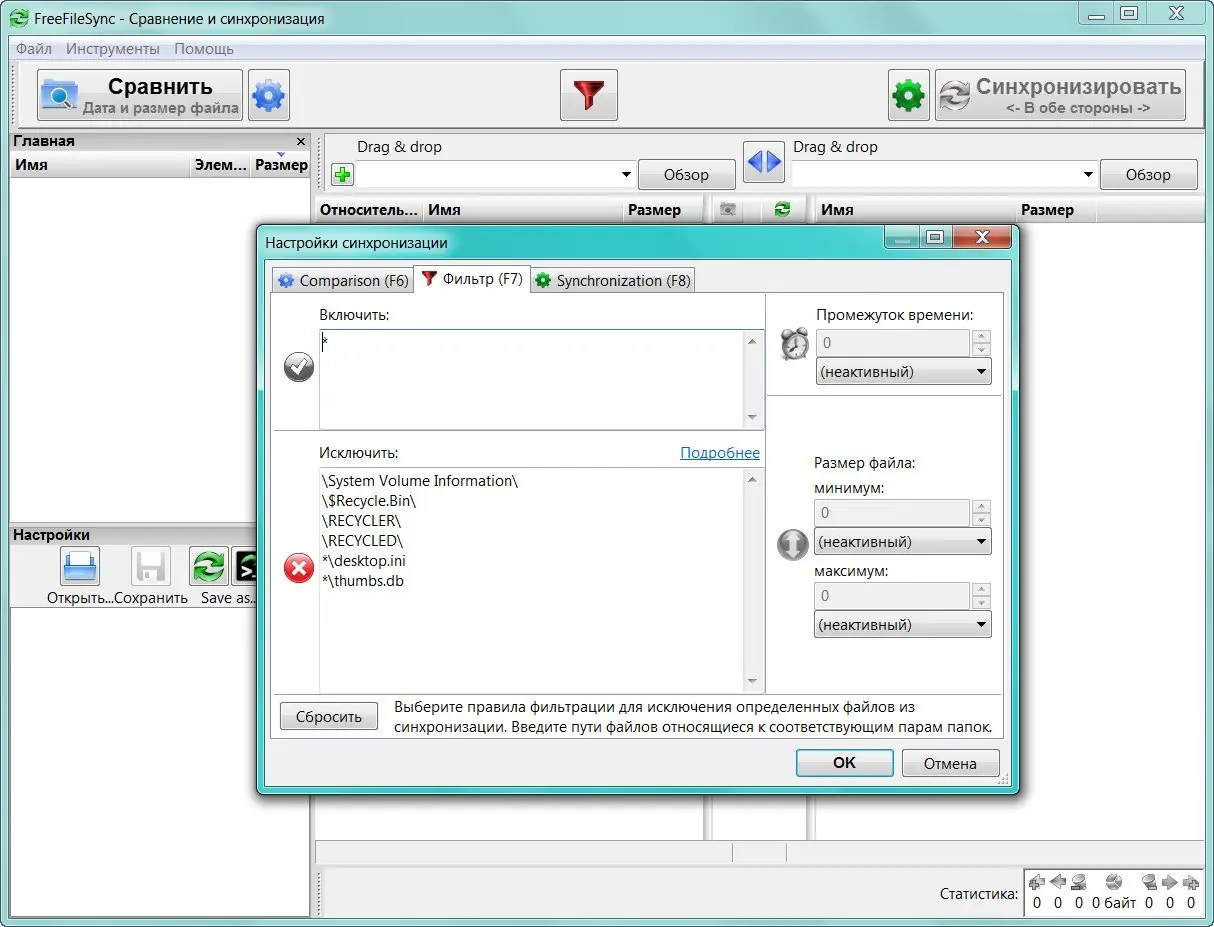1214x927 pixels.
Task: Decrease the максимум size spinner value
Action: click(981, 602)
